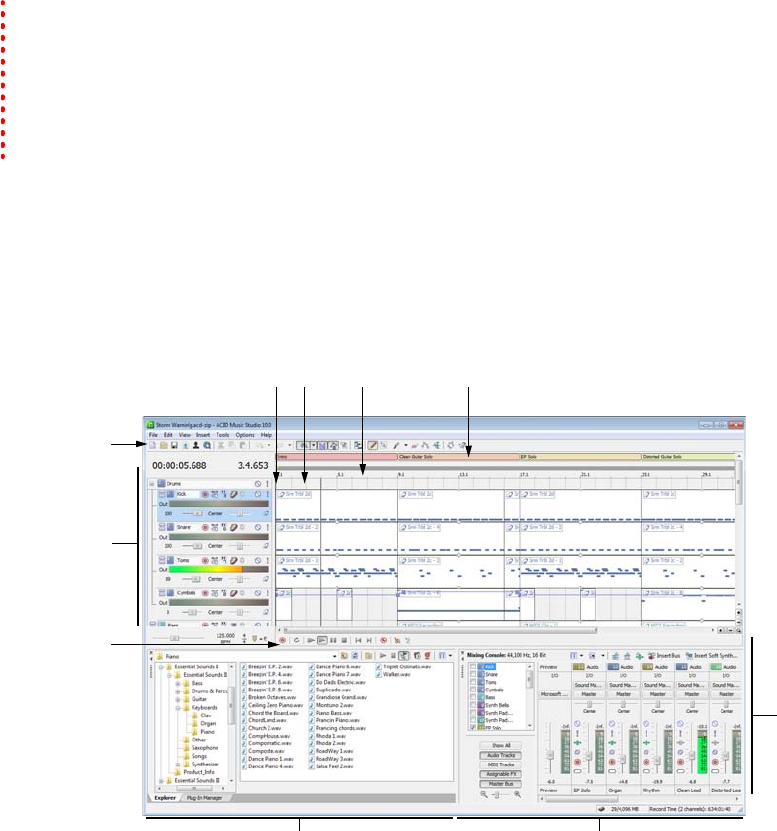
Task: Open the draw tool options dropdown arrow
Action: click(405, 446)
